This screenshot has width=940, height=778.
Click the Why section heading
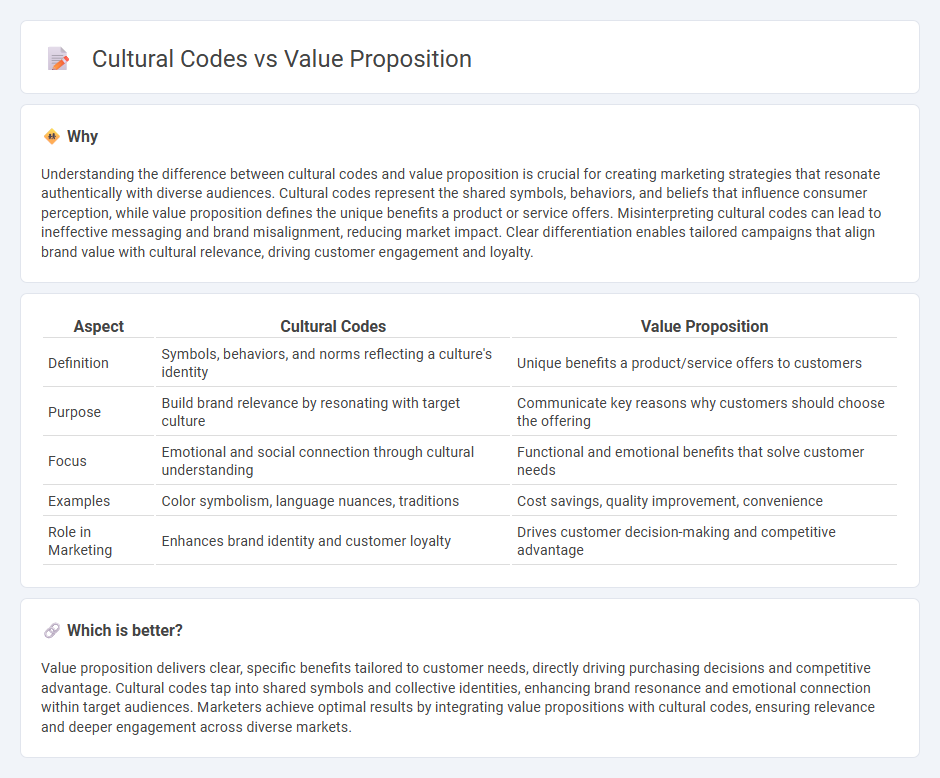coord(82,137)
